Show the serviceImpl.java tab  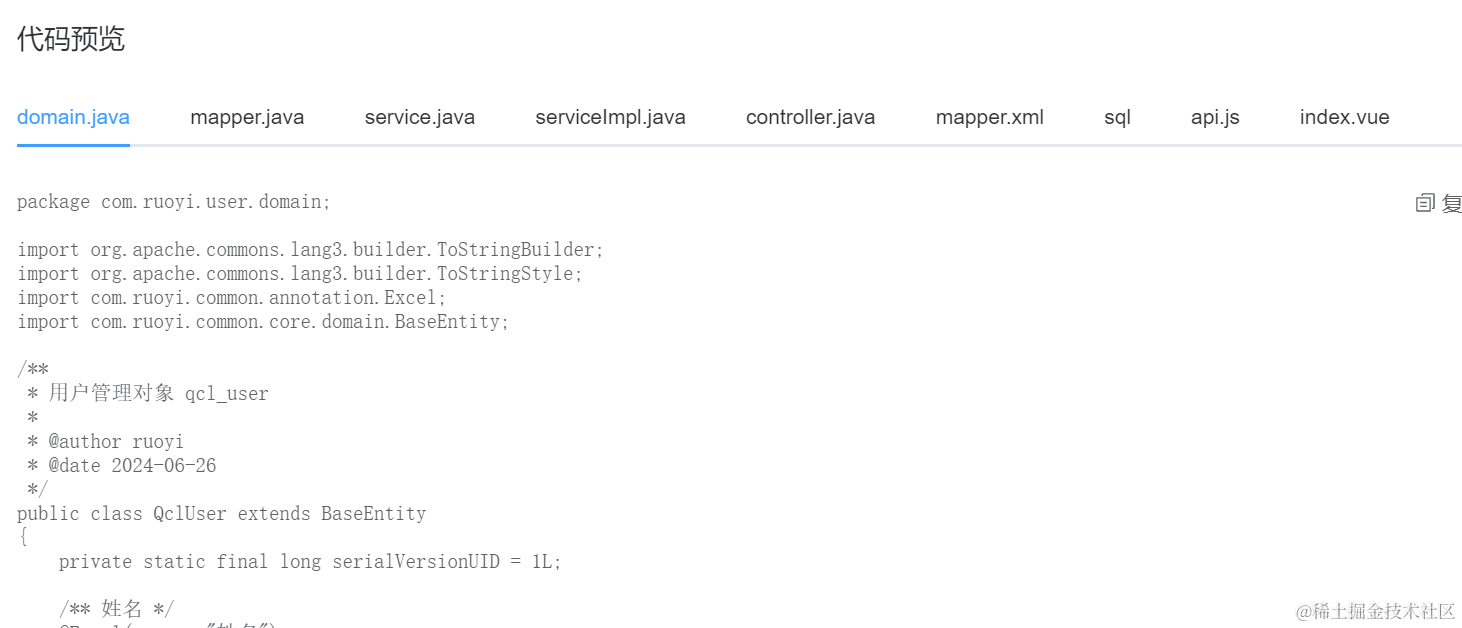(x=610, y=117)
